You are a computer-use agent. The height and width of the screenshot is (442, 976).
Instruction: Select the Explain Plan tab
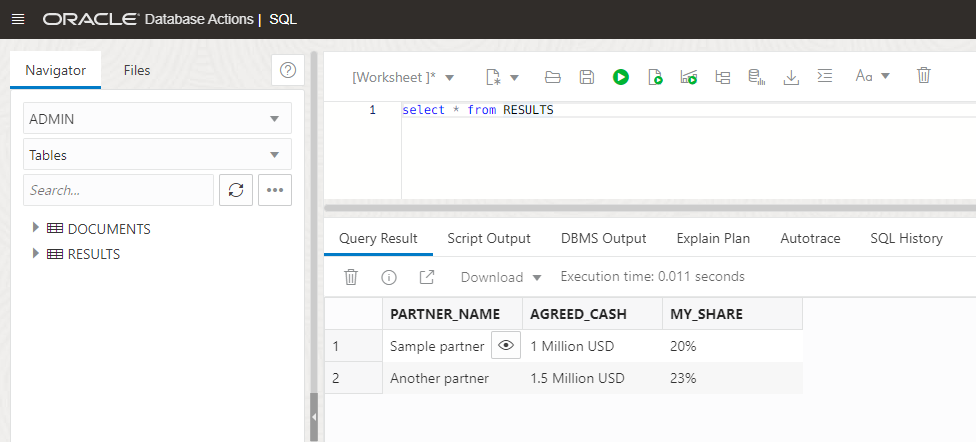click(713, 238)
